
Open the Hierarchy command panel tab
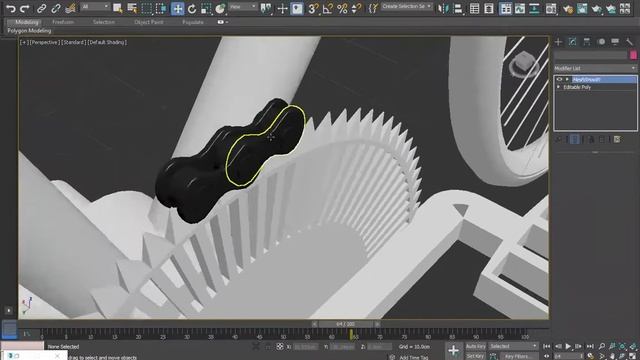point(587,42)
